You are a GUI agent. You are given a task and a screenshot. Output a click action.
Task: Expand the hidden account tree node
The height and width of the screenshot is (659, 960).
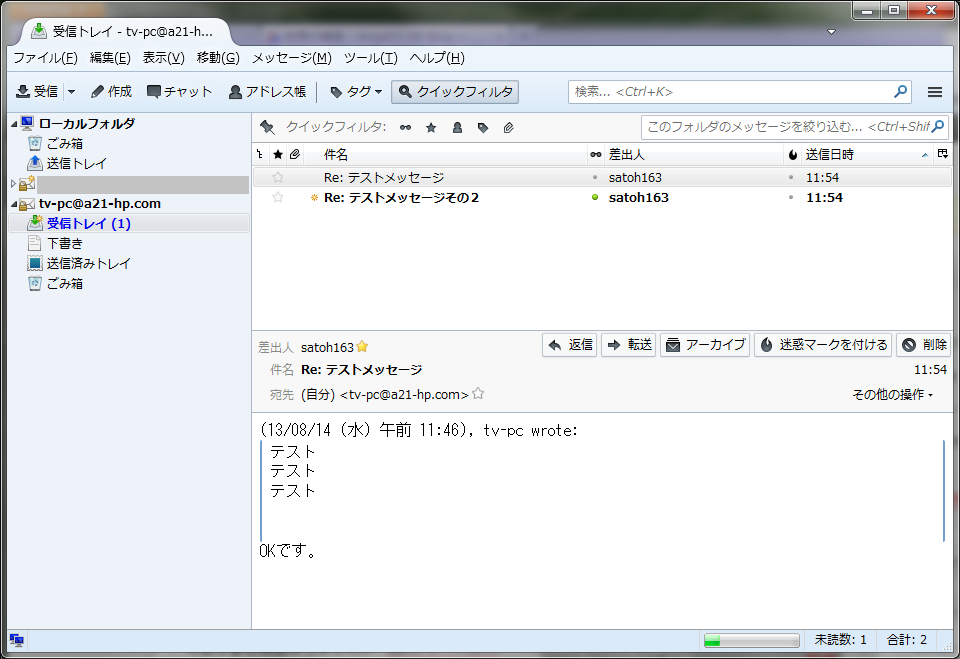click(x=13, y=183)
